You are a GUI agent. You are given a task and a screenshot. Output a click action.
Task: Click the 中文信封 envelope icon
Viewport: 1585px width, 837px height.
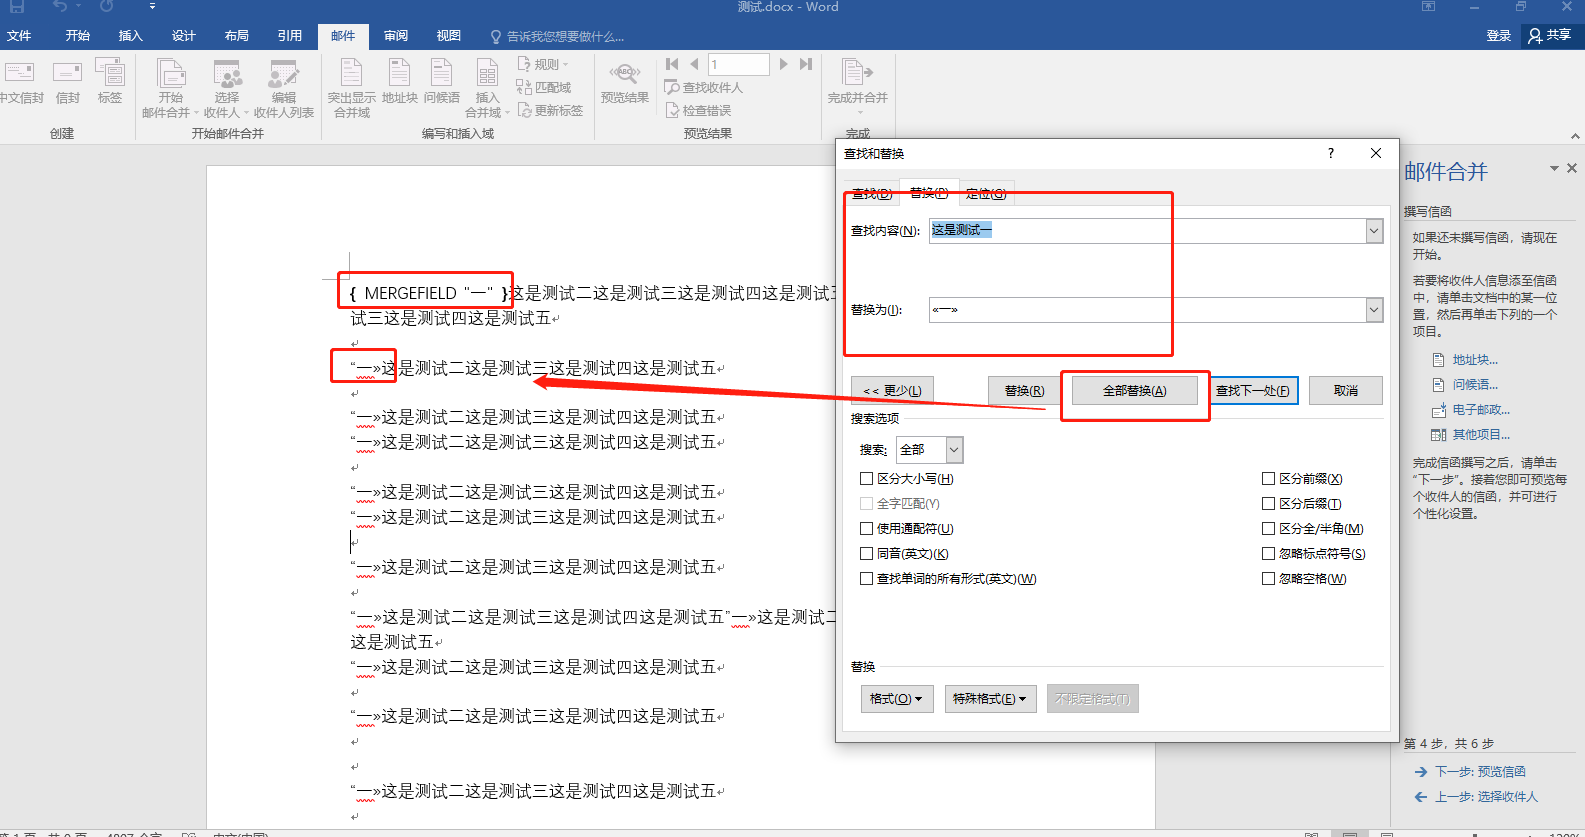[19, 73]
